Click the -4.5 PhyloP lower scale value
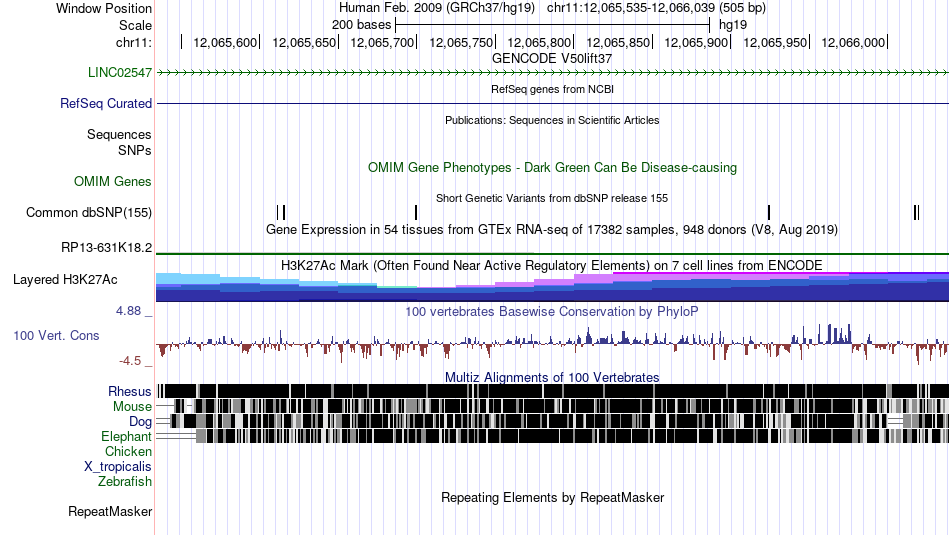 (130, 361)
